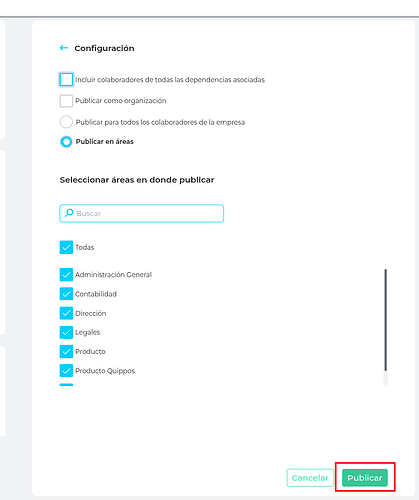Toggle Producto Quippos checkbox
419x500 pixels.
[x=66, y=371]
